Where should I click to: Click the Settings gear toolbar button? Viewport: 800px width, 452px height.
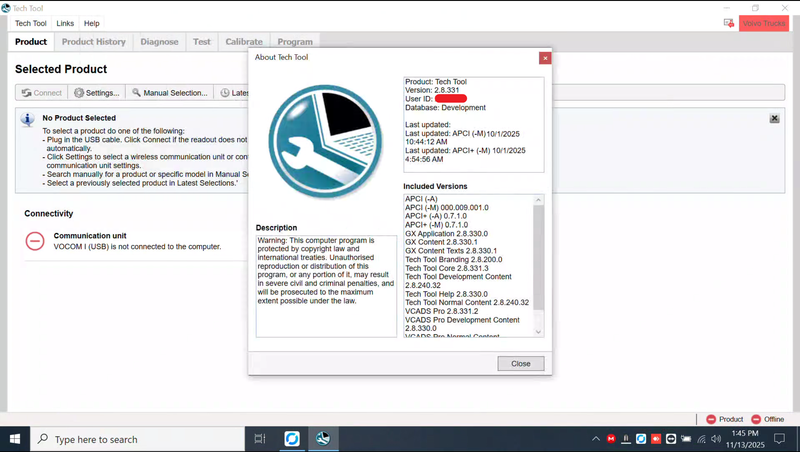click(x=96, y=93)
